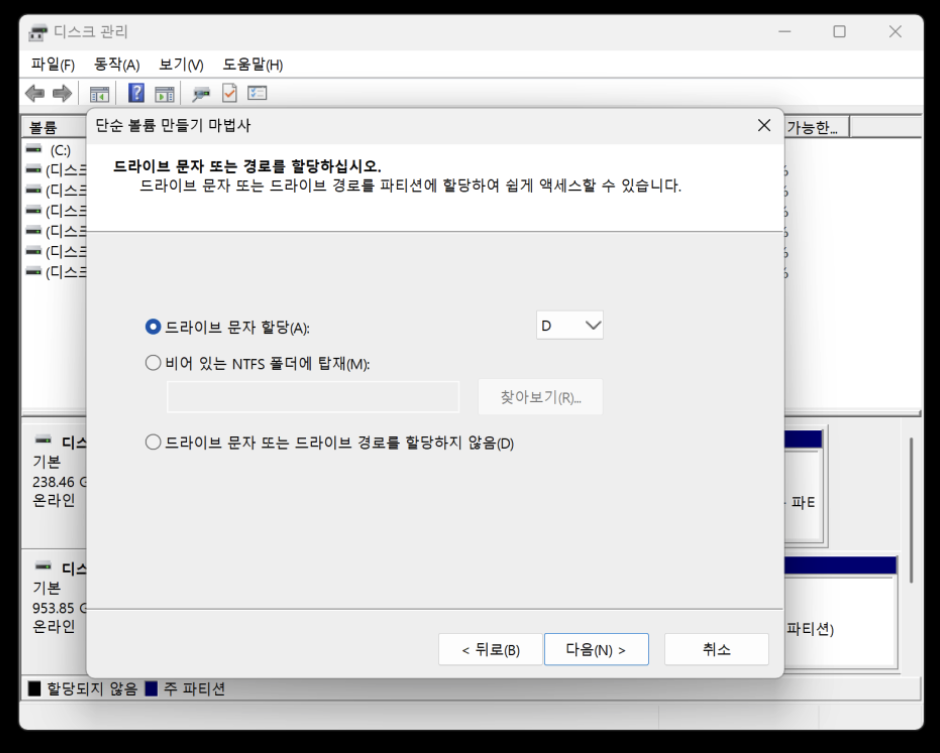Click the rescan disks toolbar icon
940x753 pixels.
(x=201, y=94)
